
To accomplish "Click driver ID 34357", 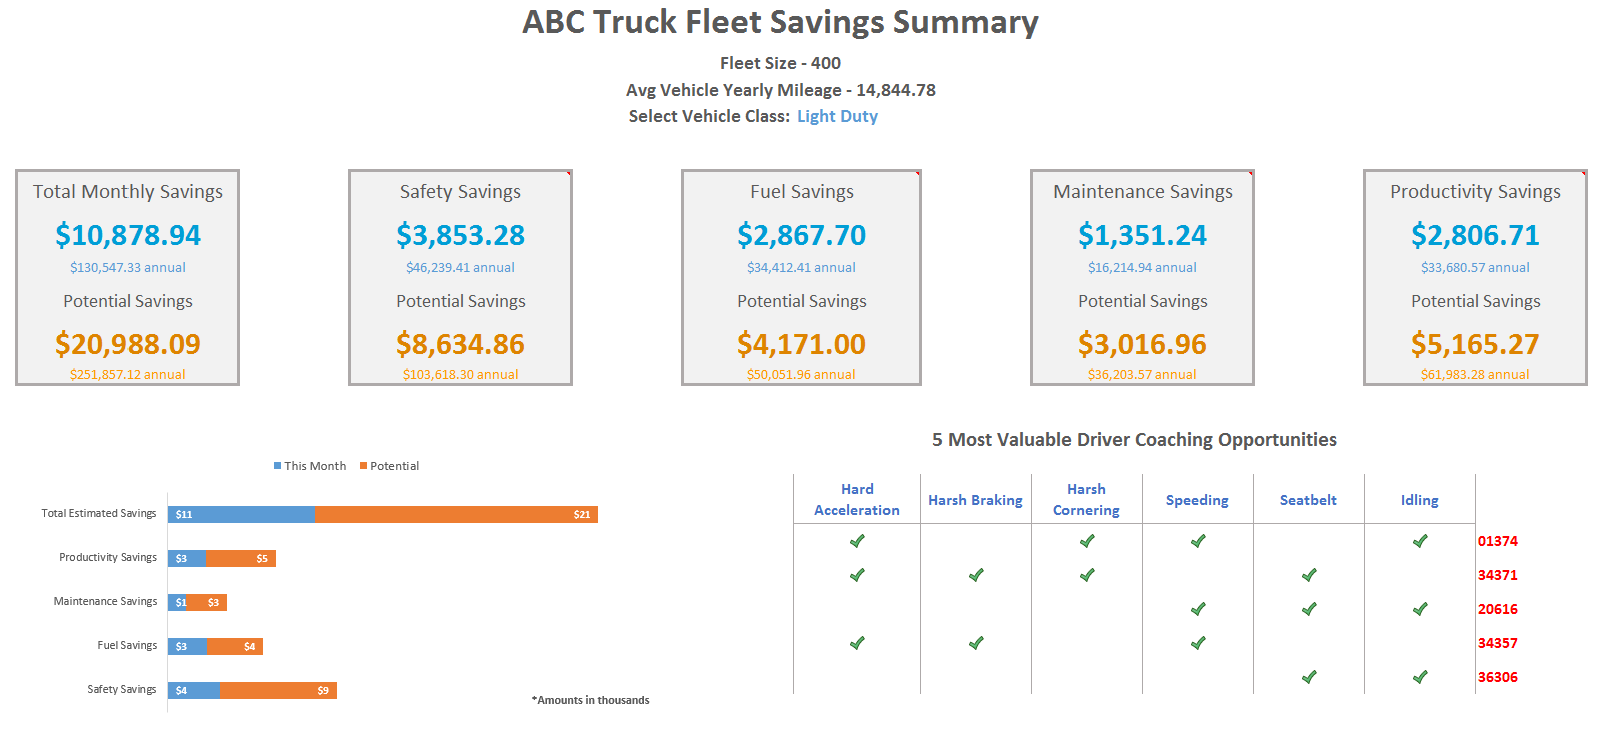I will tap(1497, 643).
